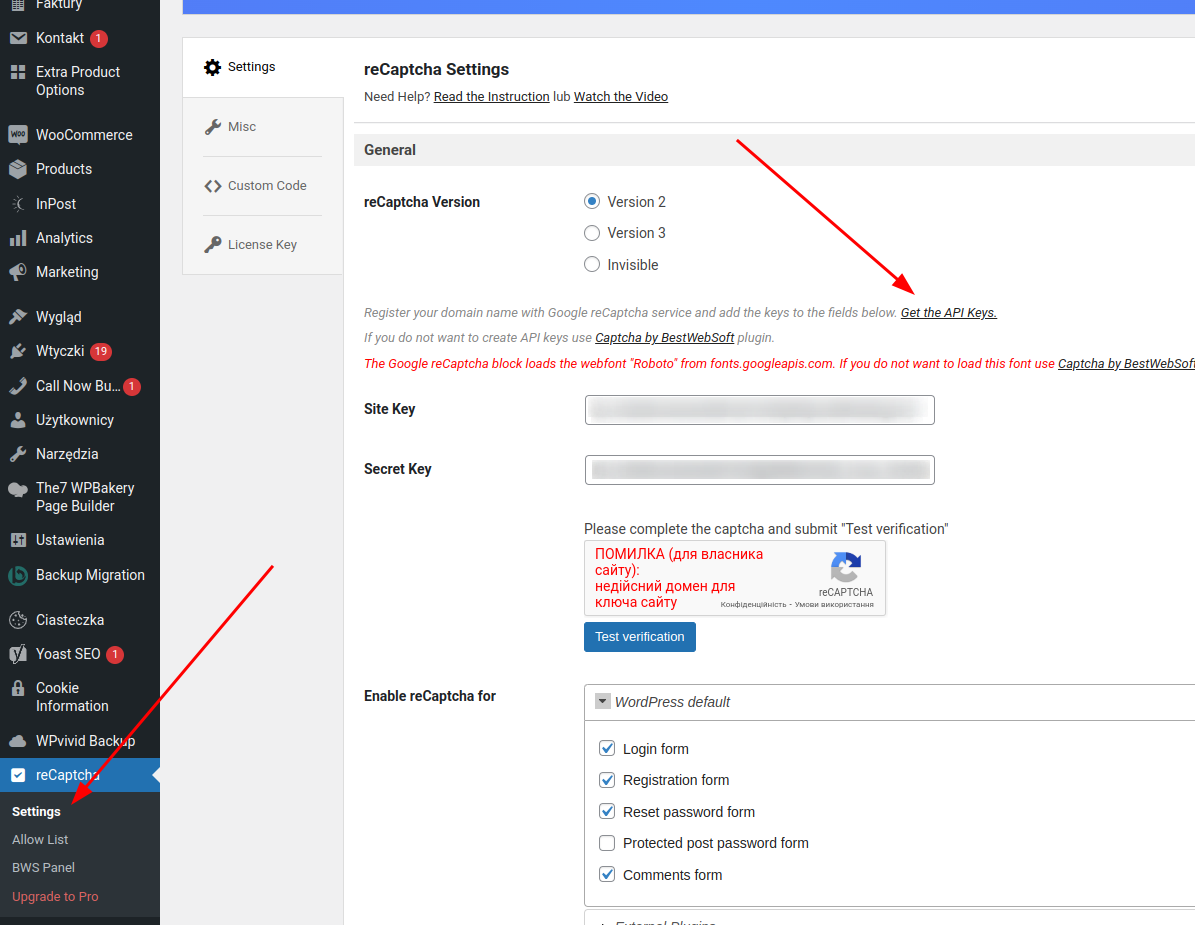Click the Products box icon
Screen dimensions: 1195x925
(x=18, y=169)
